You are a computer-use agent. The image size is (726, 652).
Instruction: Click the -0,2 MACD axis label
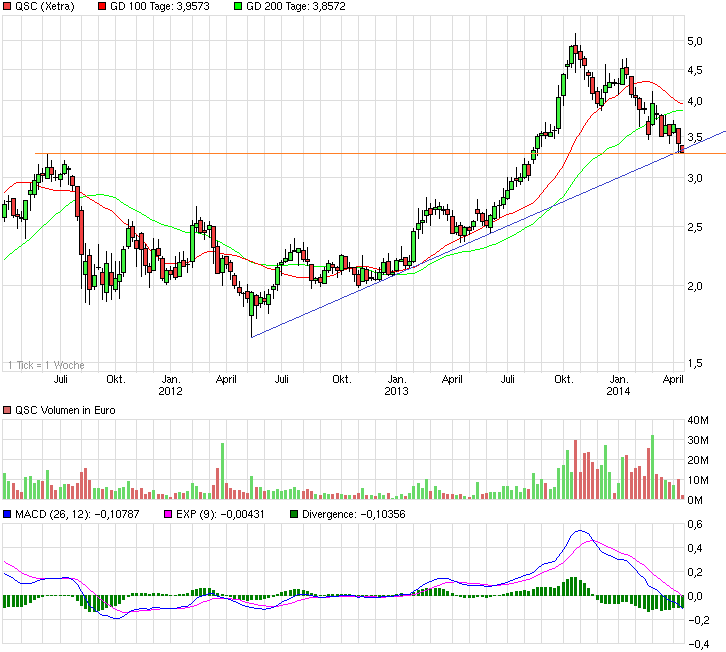point(698,620)
